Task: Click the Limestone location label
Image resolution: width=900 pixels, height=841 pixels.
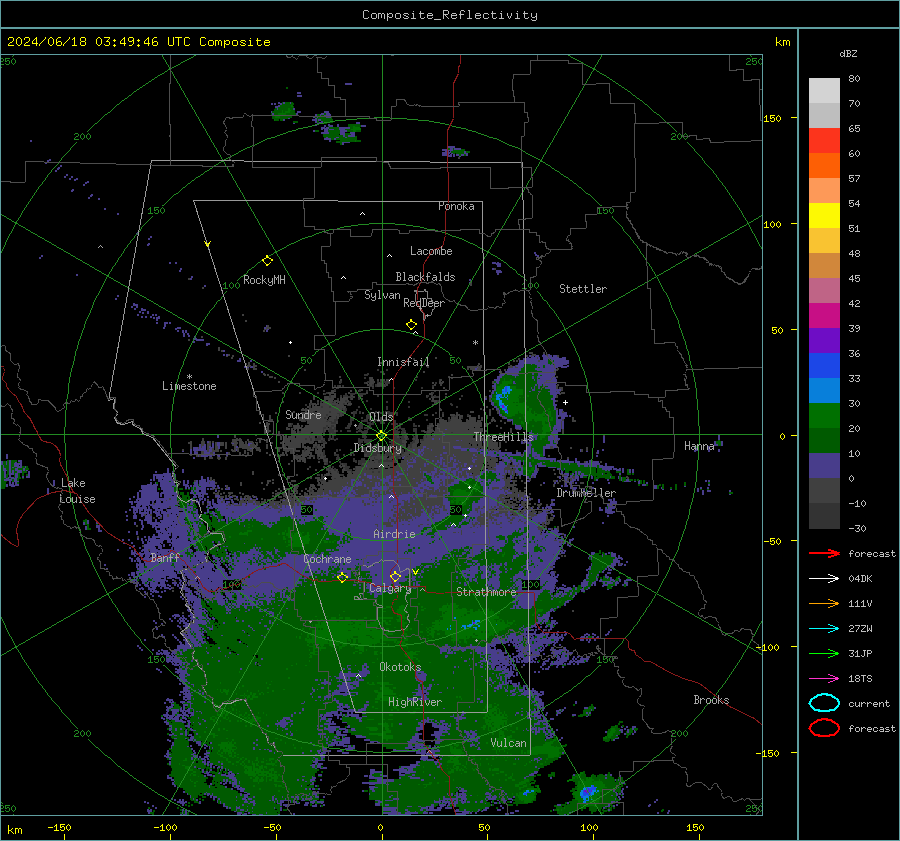Action: click(189, 386)
